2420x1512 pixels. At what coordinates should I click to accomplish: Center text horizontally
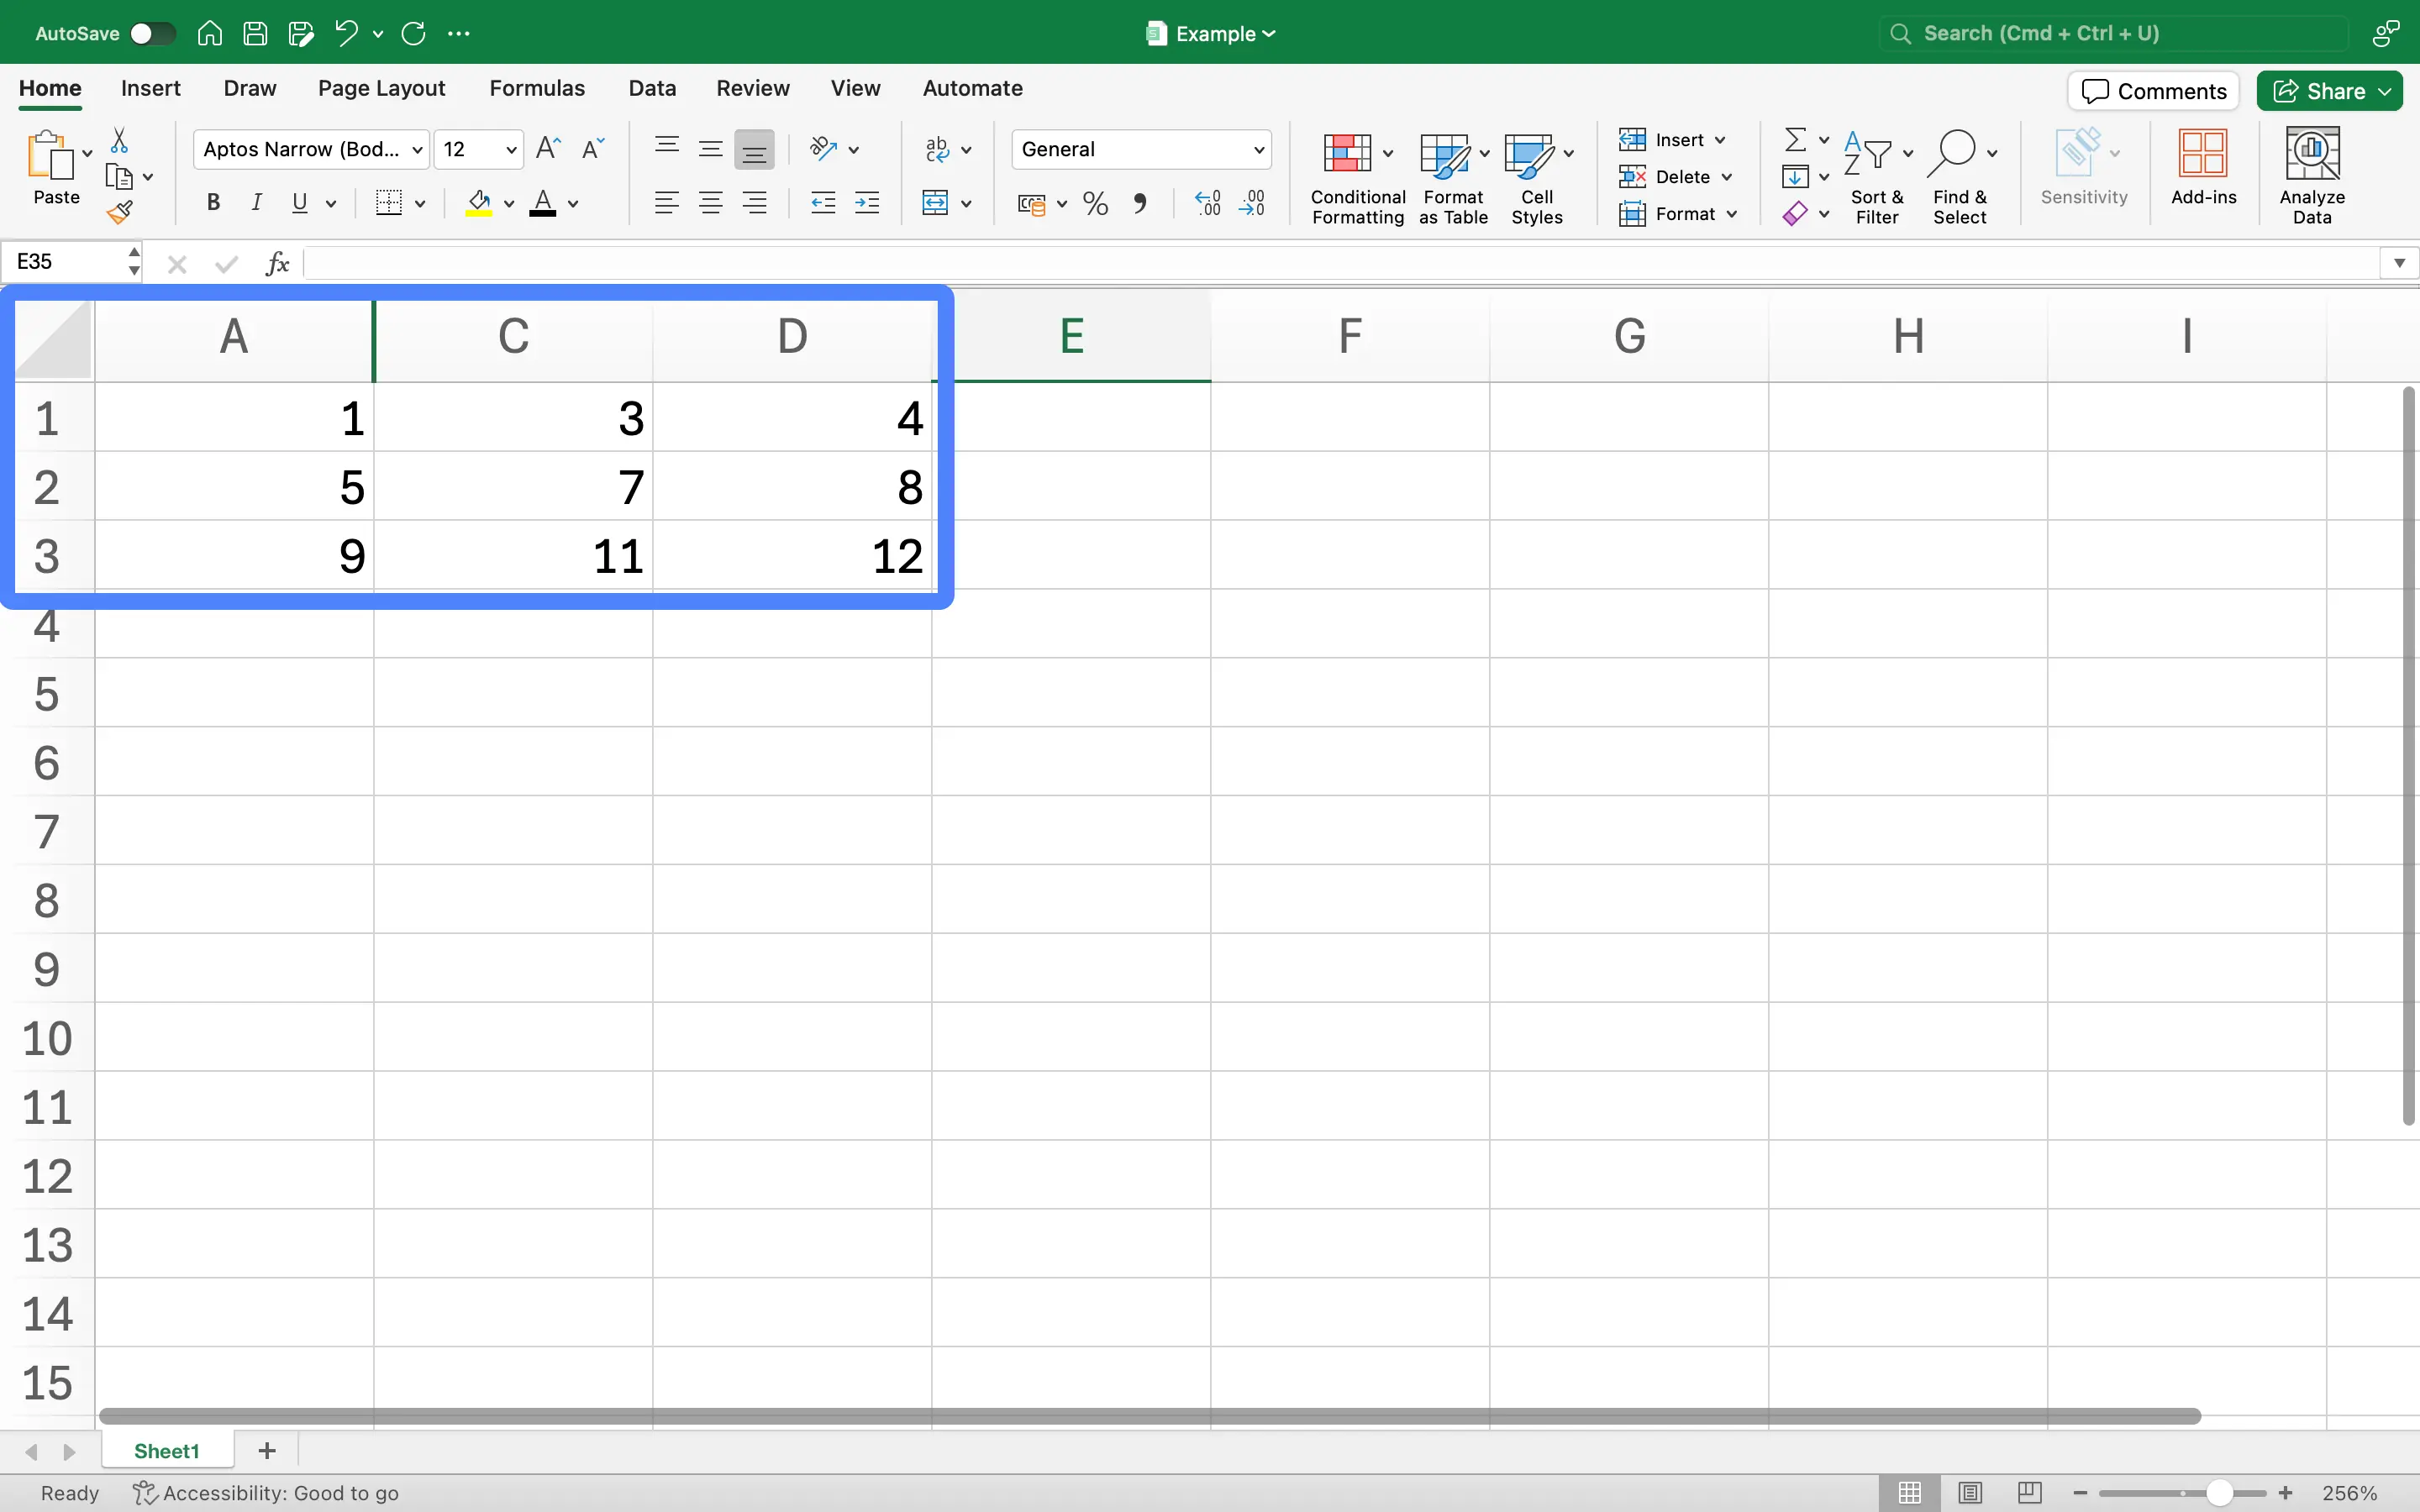711,203
